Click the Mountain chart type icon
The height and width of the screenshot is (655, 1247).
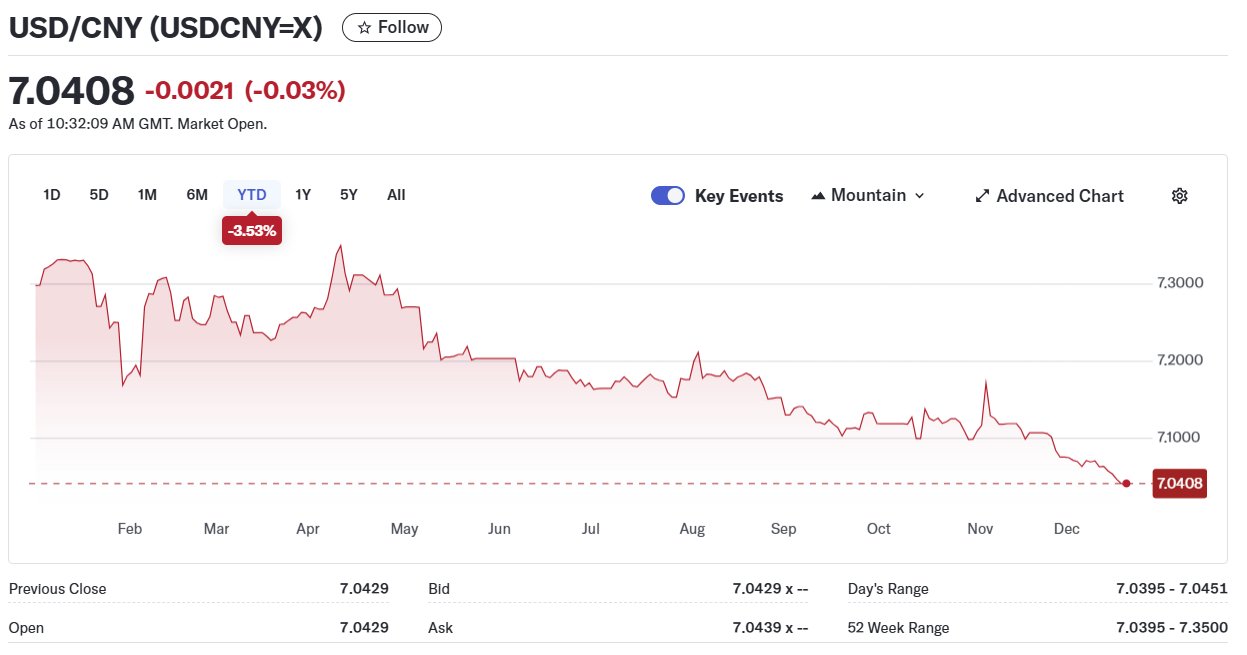[818, 196]
